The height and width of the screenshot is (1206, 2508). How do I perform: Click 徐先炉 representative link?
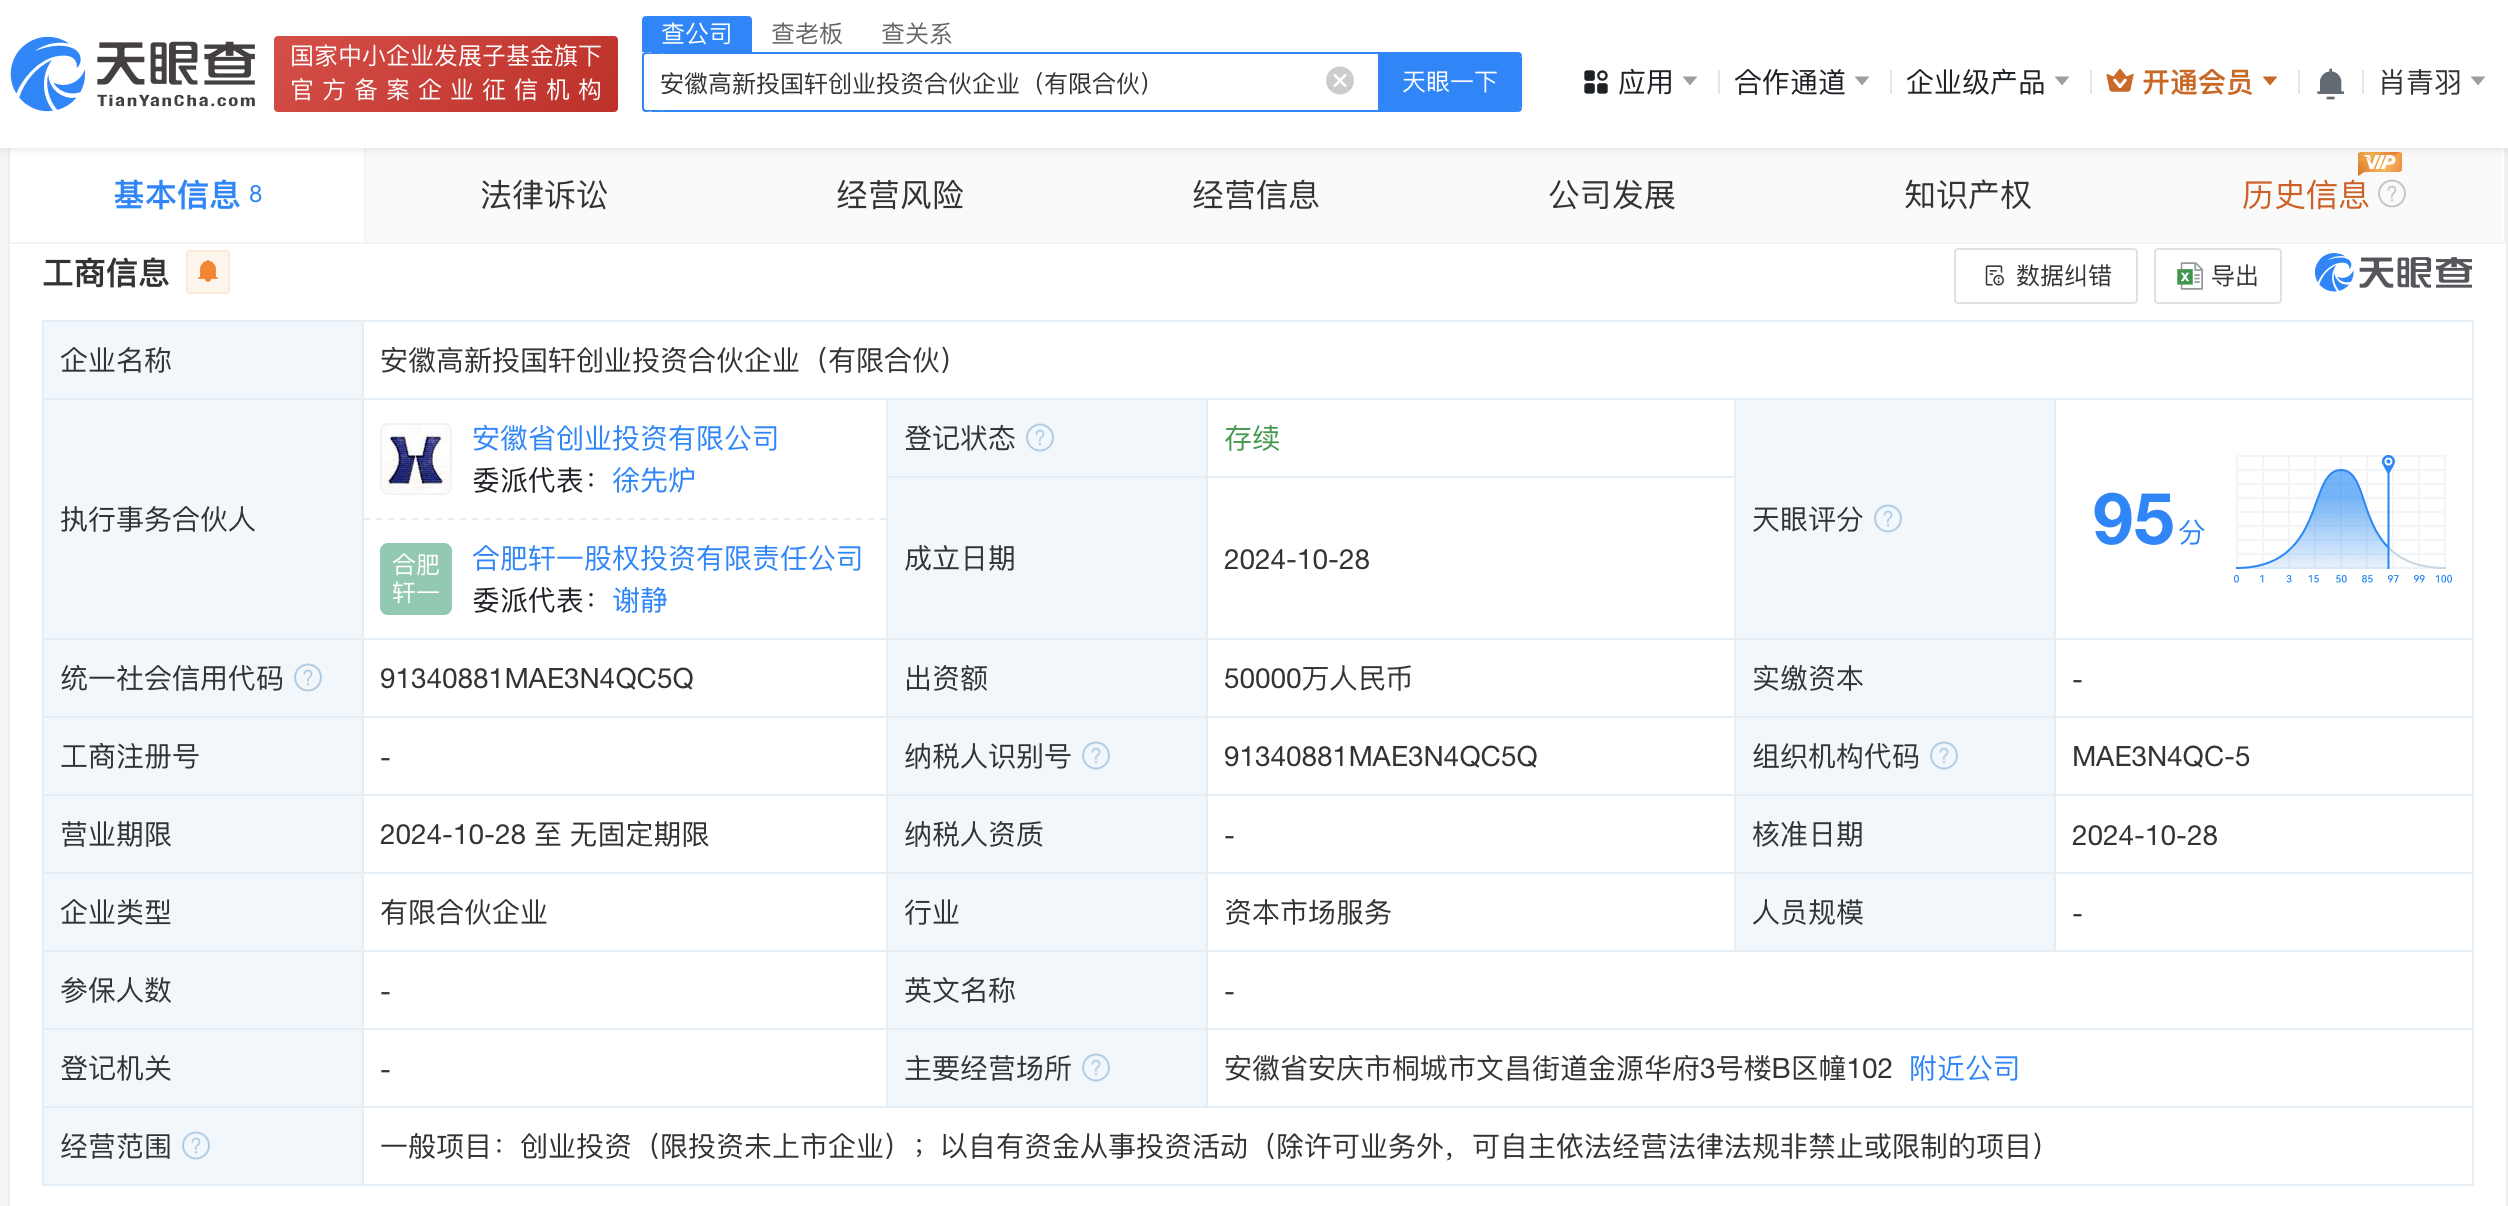[651, 481]
